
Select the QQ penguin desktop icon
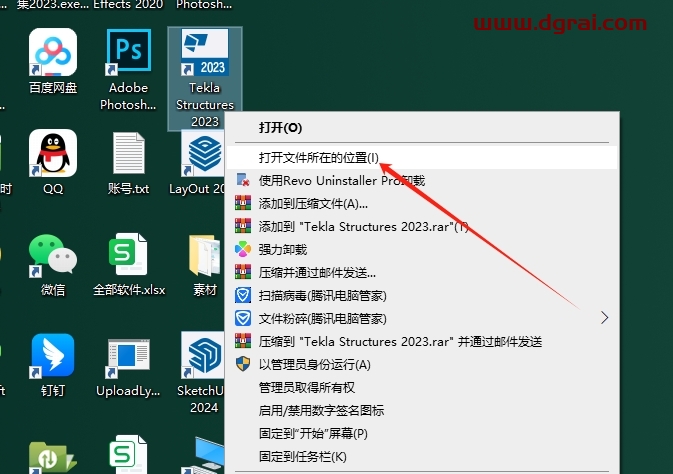point(53,162)
